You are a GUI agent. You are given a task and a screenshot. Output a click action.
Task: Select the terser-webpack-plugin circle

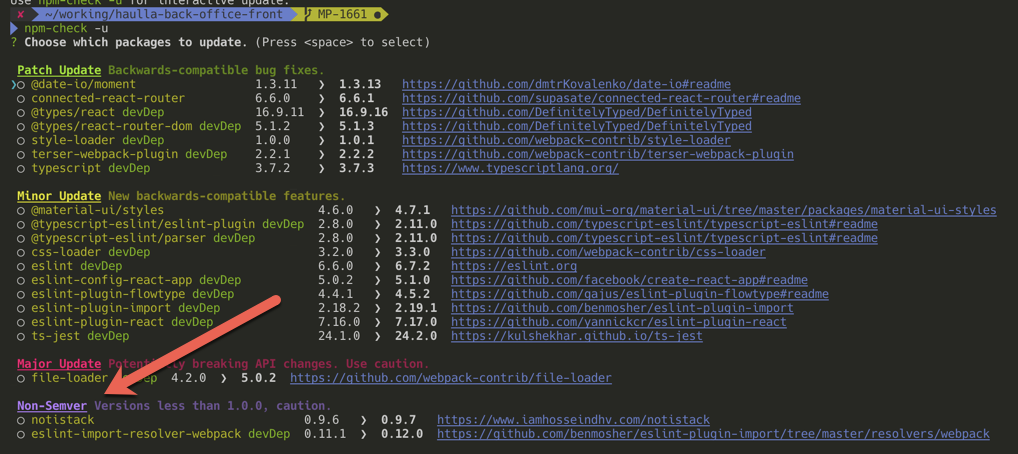pos(21,155)
